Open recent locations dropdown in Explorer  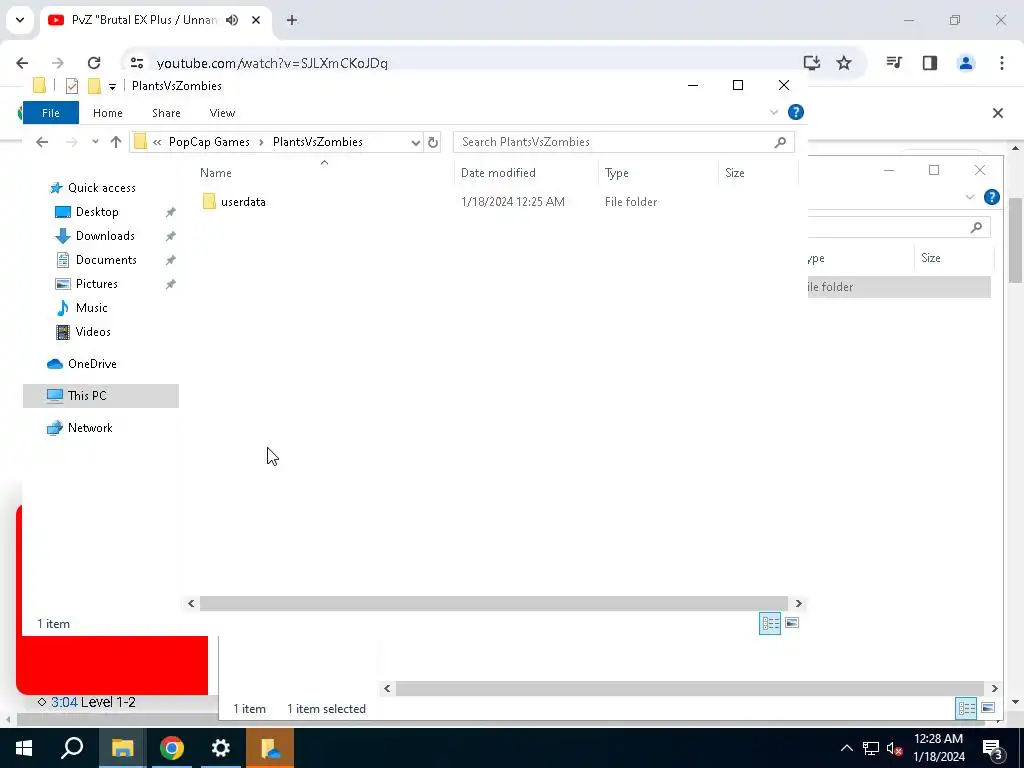coord(95,142)
